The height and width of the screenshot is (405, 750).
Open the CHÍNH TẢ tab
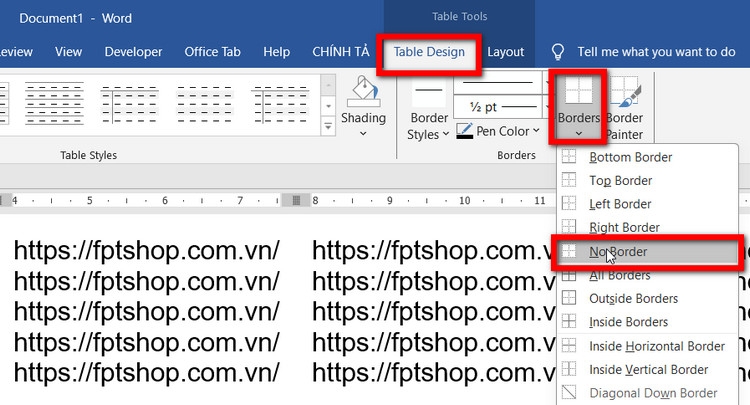tap(341, 52)
